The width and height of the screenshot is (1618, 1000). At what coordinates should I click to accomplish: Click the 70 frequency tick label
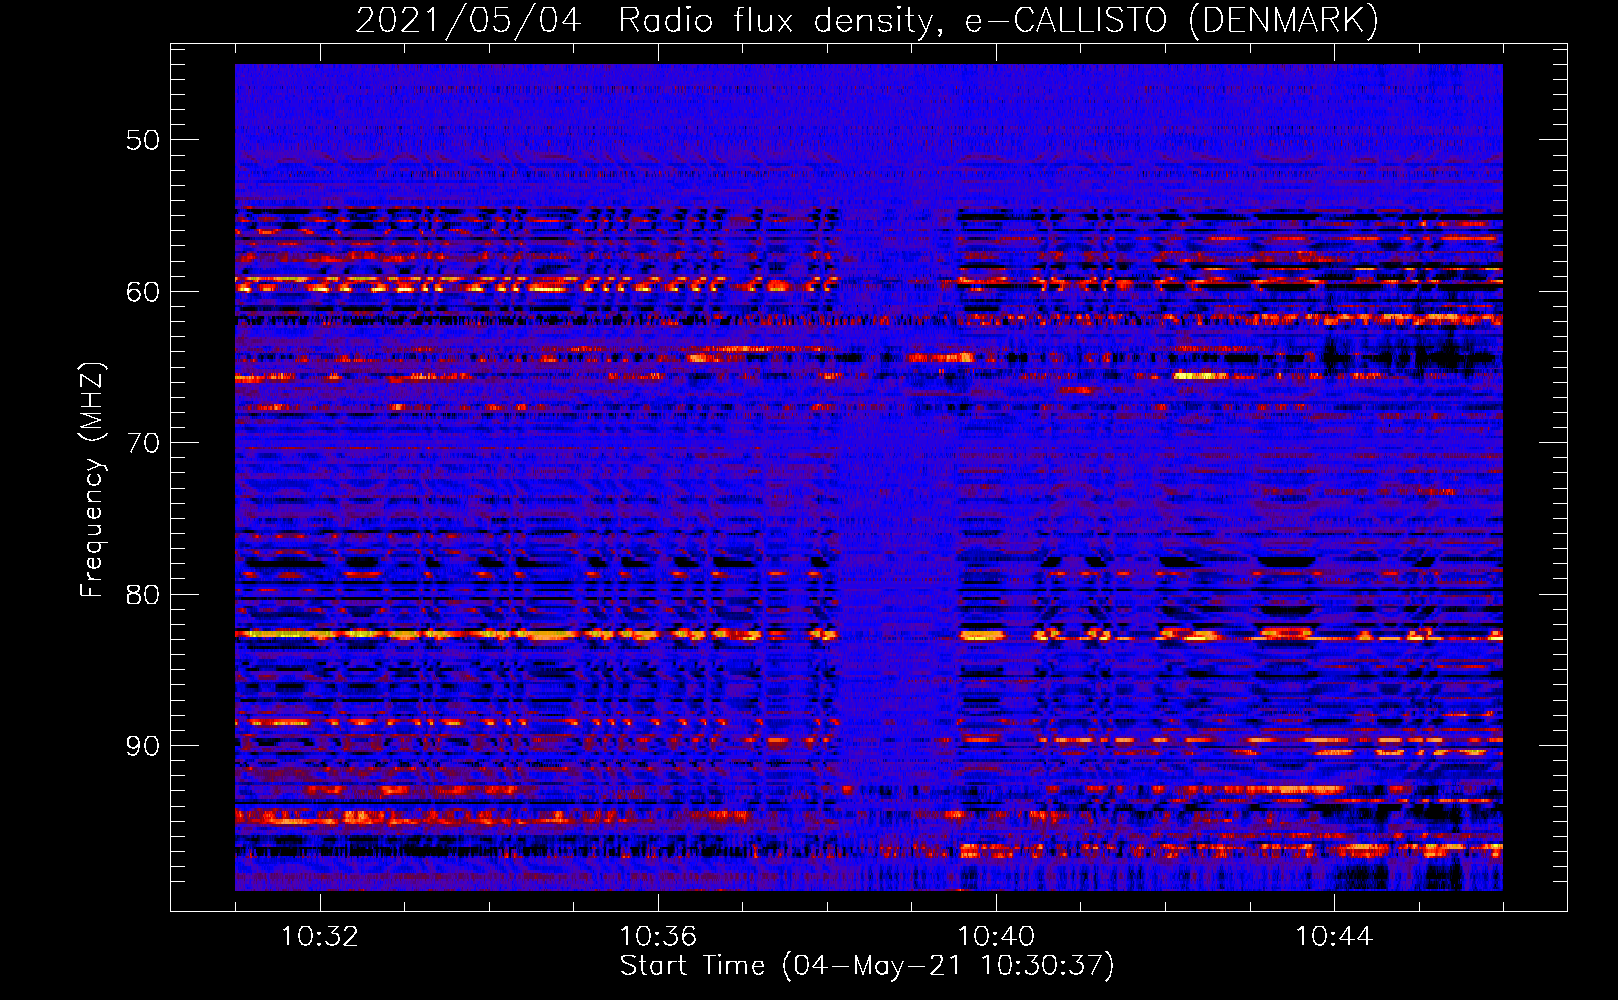tap(142, 443)
